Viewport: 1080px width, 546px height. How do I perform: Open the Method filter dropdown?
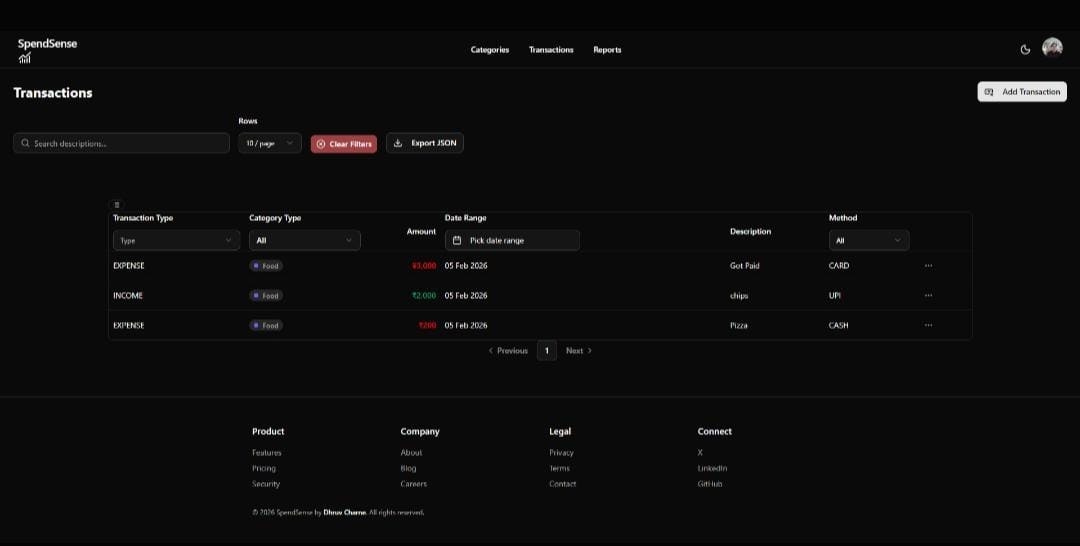869,240
